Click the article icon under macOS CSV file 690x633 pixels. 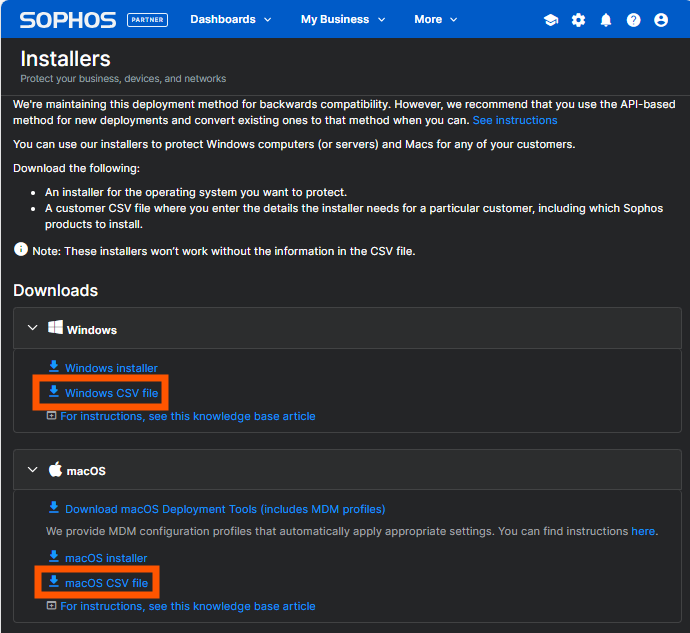[x=51, y=606]
